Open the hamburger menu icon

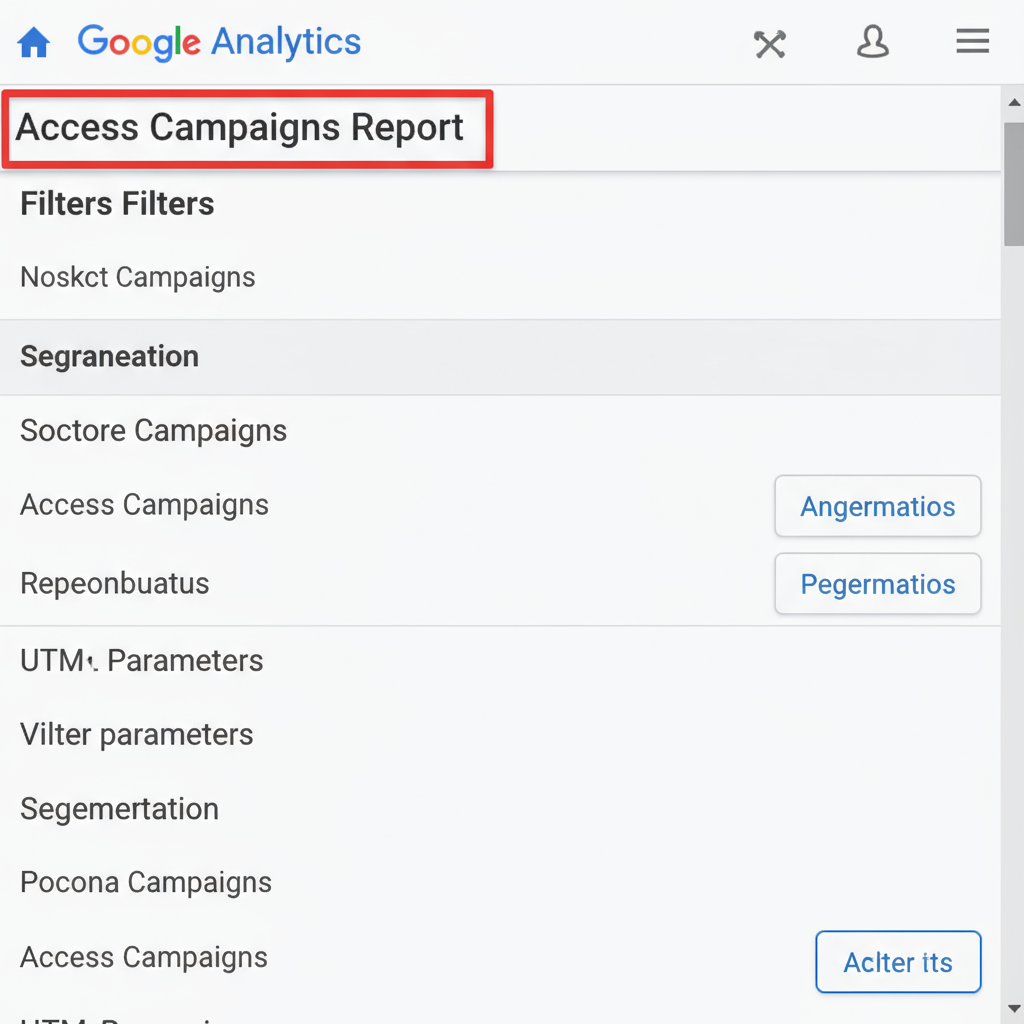[x=972, y=42]
